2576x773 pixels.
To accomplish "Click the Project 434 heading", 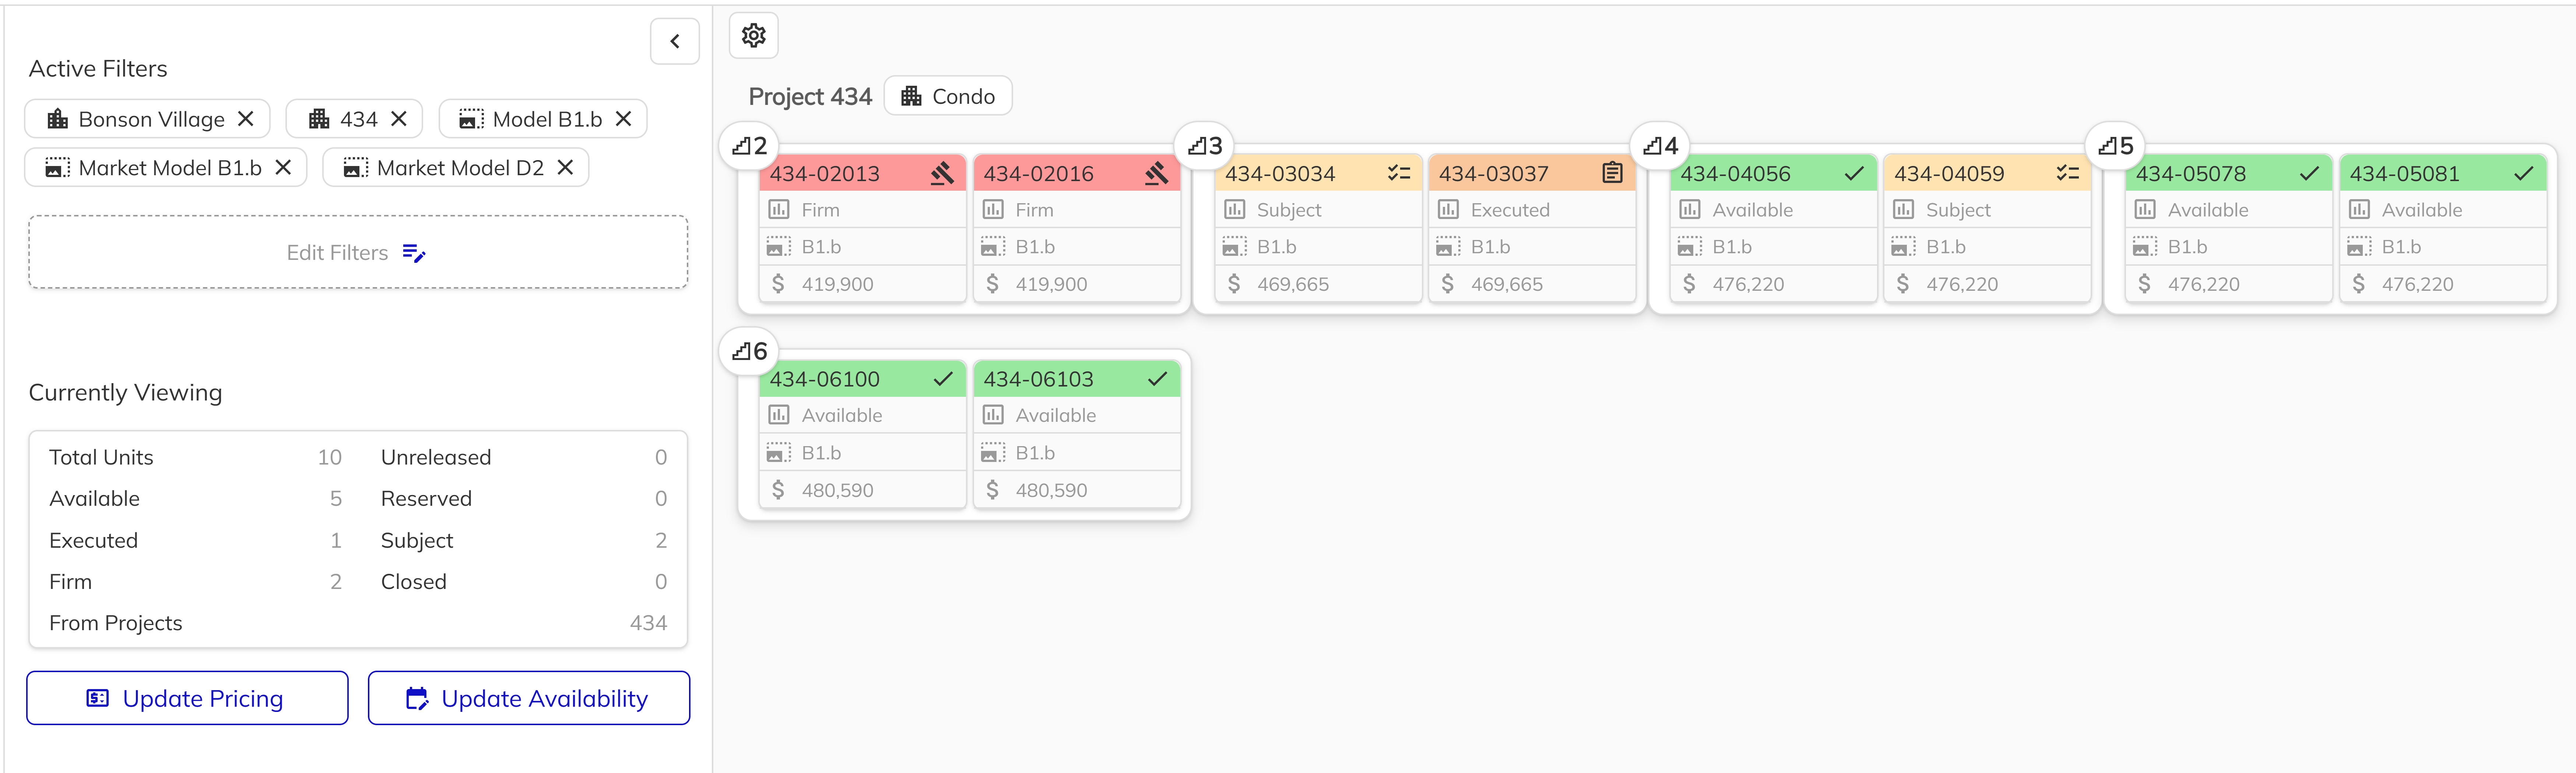I will (810, 96).
